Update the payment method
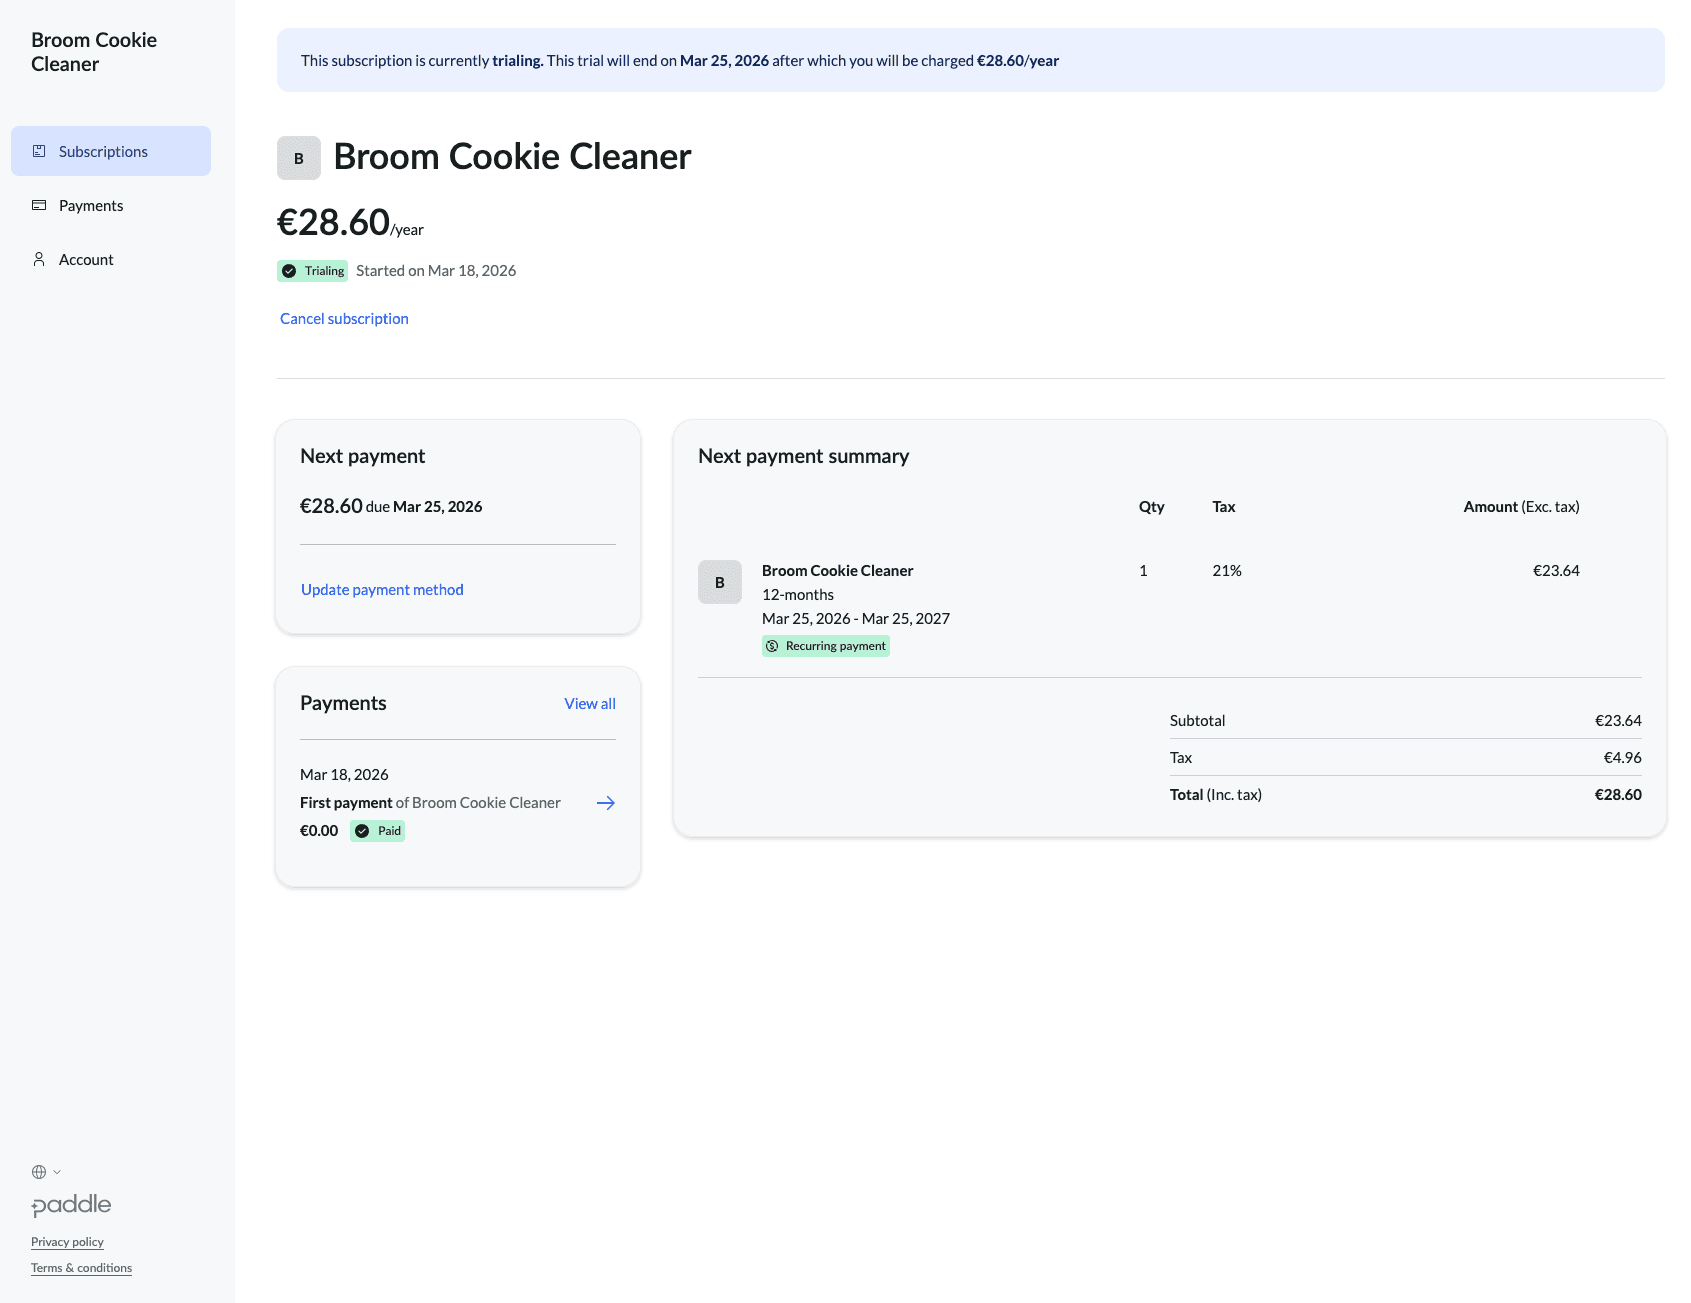 (x=382, y=590)
